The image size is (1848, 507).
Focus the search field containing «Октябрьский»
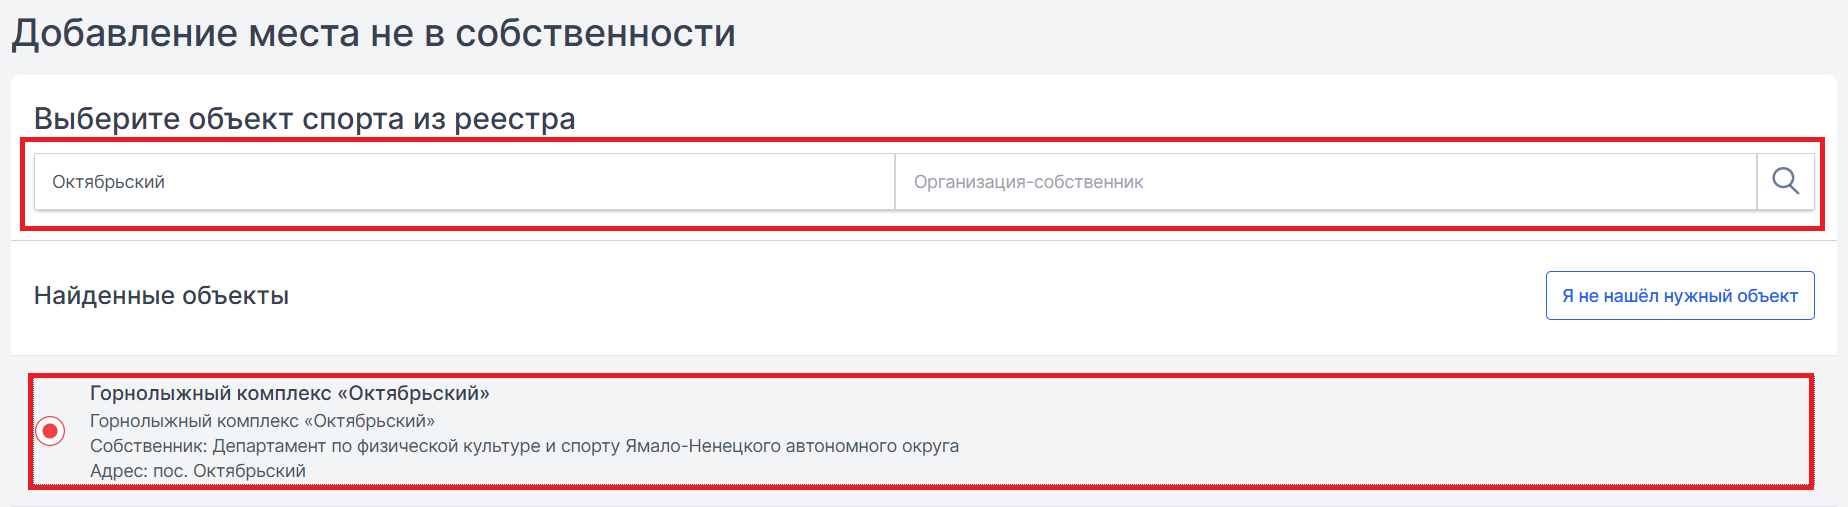click(x=464, y=181)
